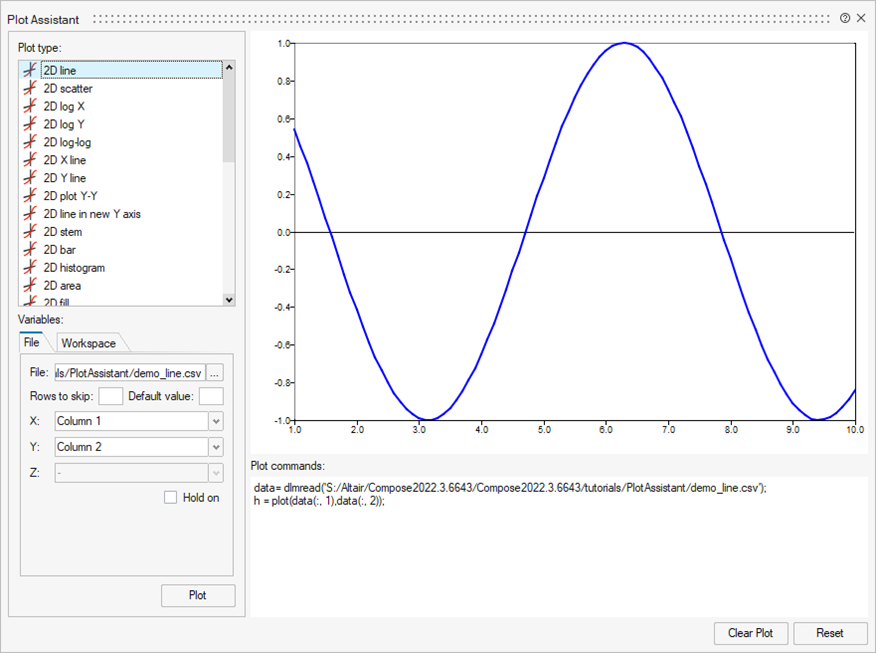Switch to the Workspace tab
Viewport: 876px width, 653px height.
(x=88, y=343)
